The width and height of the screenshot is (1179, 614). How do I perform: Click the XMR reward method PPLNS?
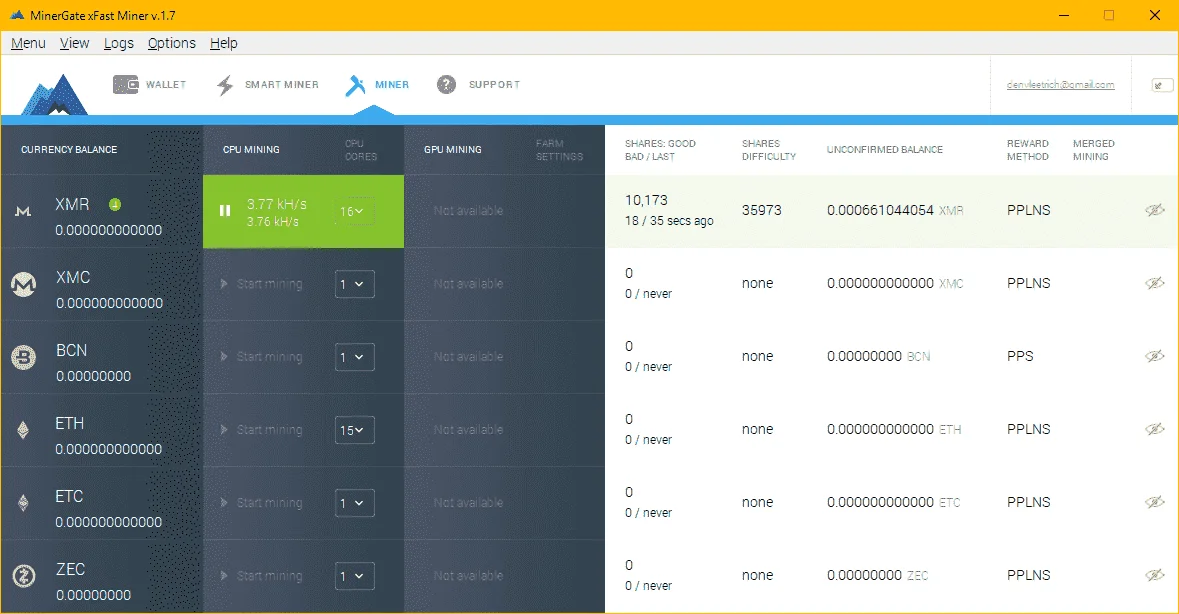(x=1029, y=210)
